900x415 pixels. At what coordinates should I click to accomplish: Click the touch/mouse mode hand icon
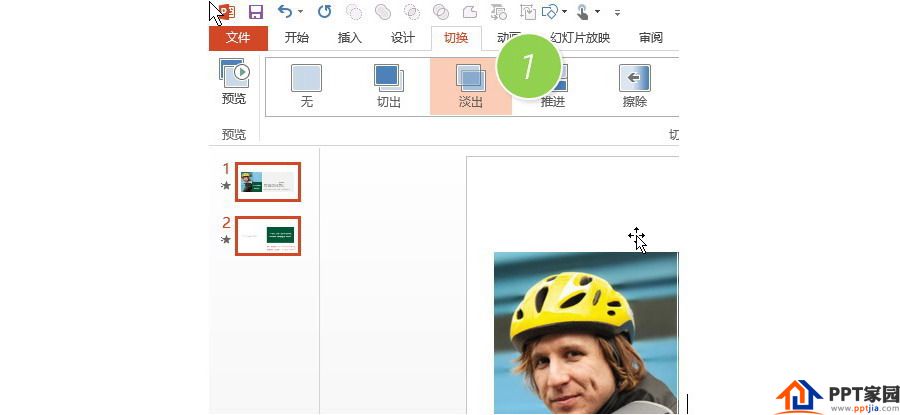click(582, 12)
